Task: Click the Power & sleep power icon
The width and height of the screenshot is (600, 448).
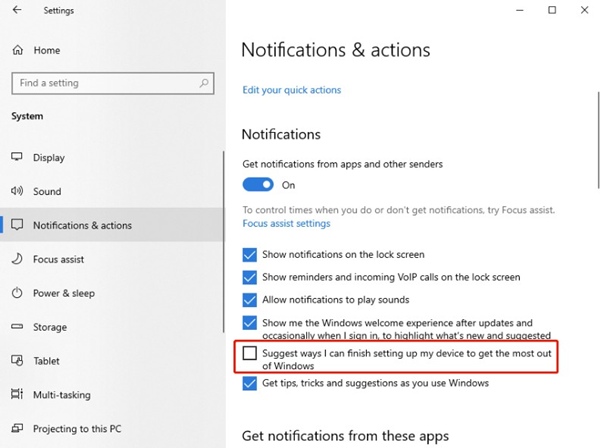Action: tap(17, 293)
